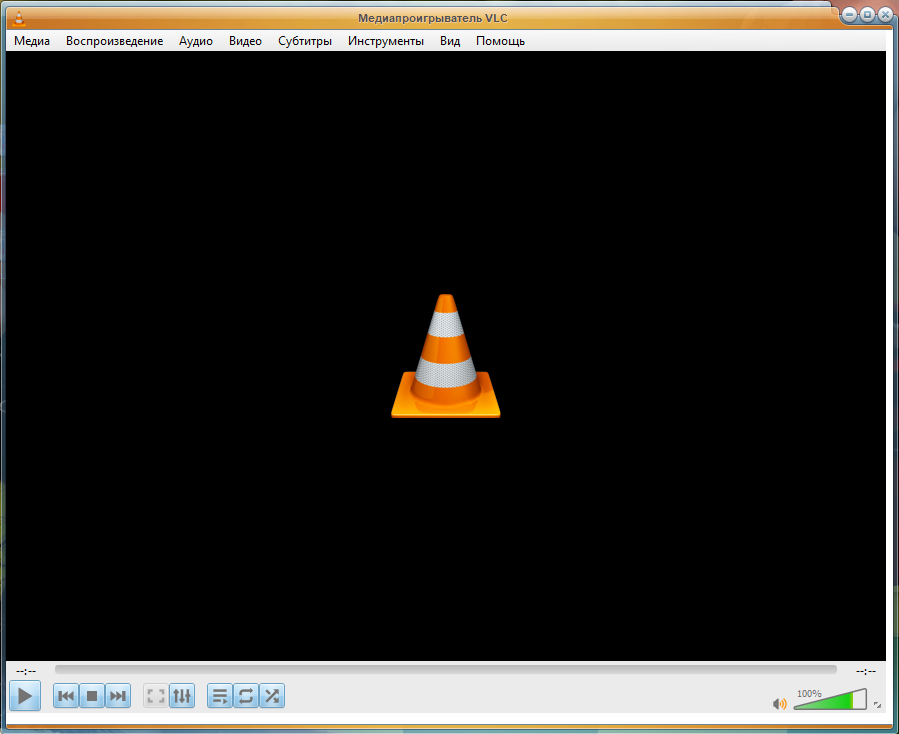Click the playback seek bar
899x734 pixels.
click(445, 669)
